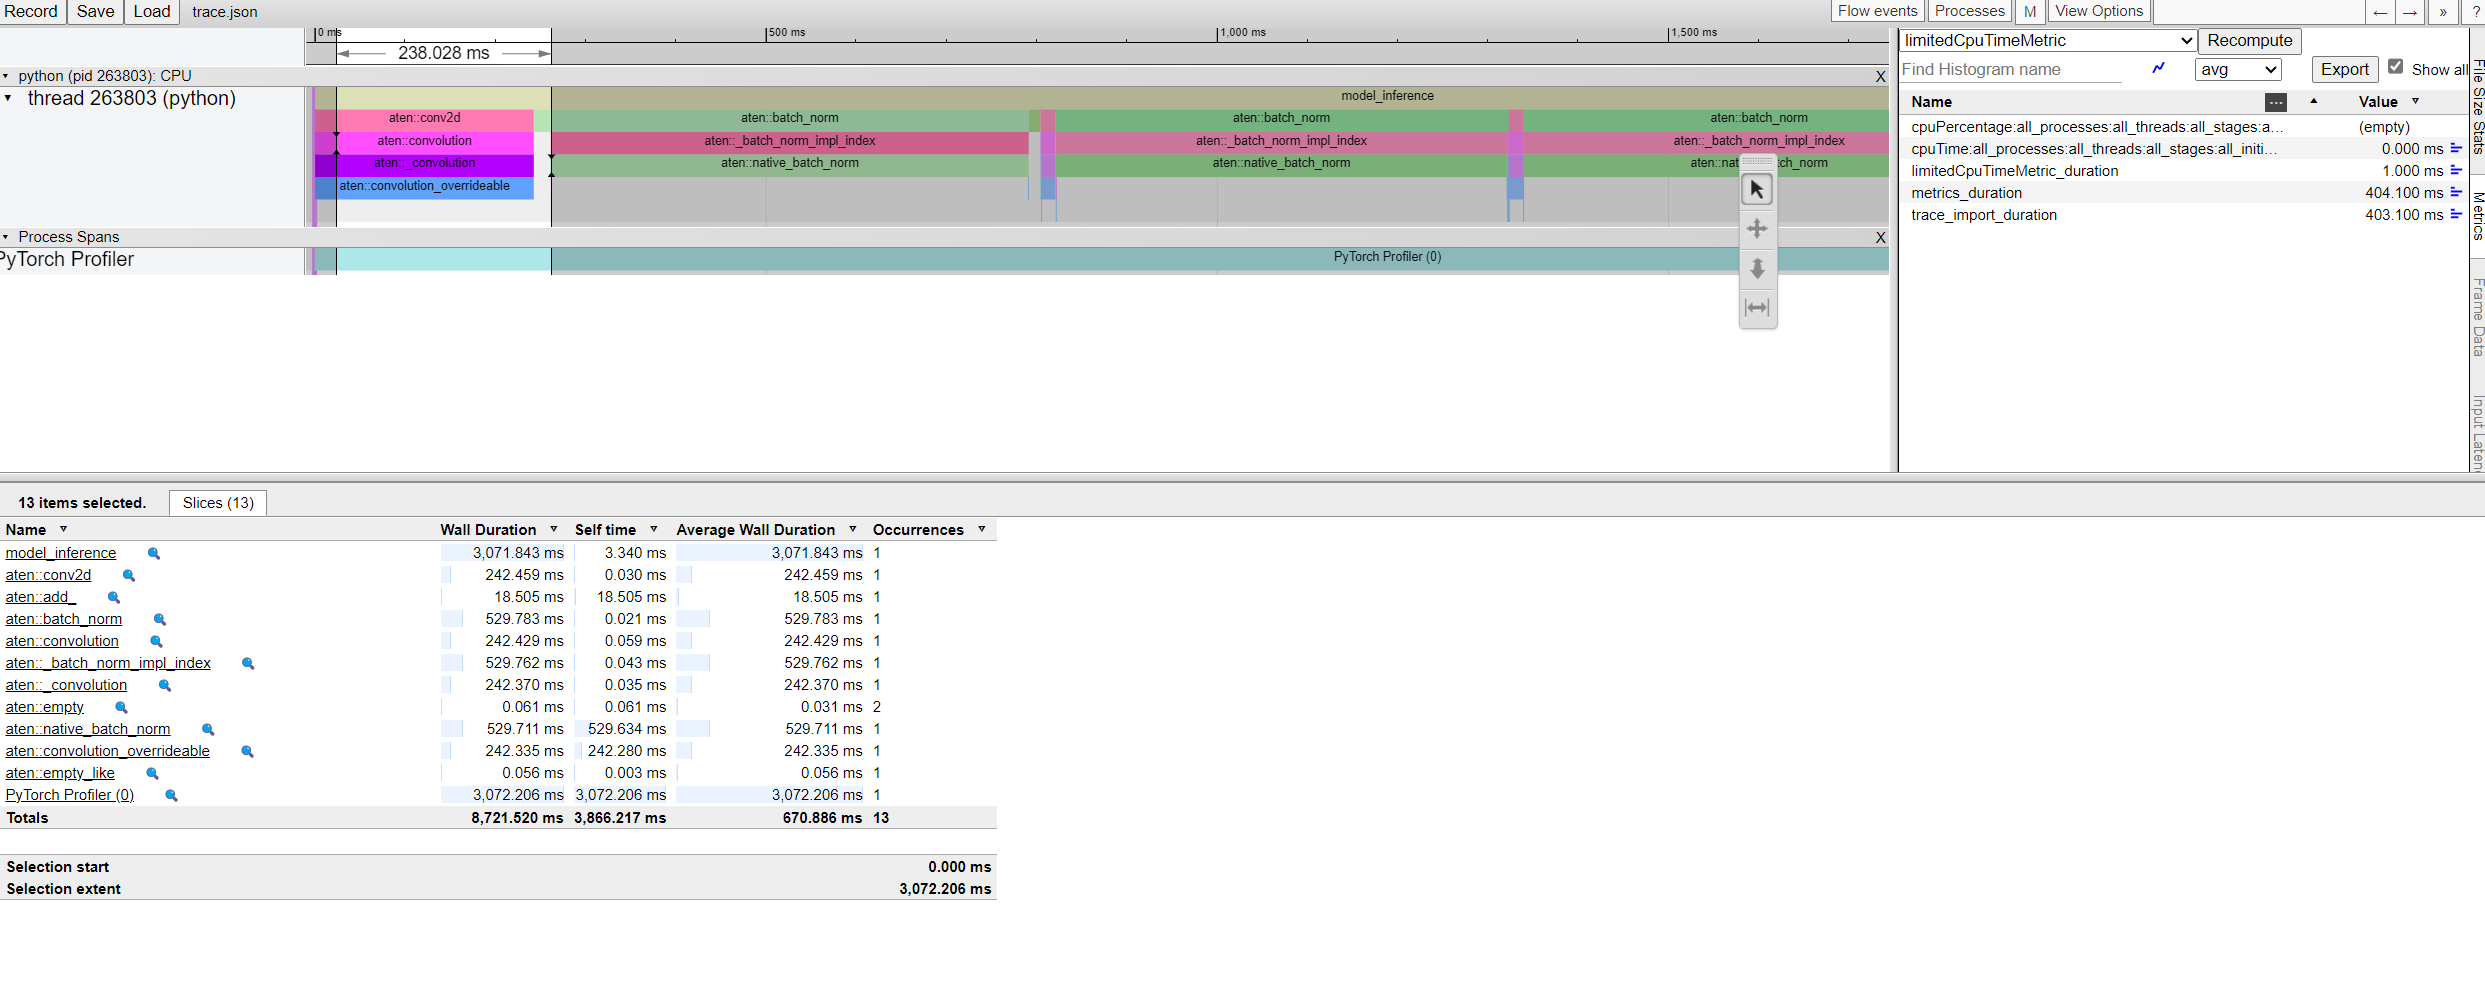Activate the pan mode tool

tap(1757, 229)
